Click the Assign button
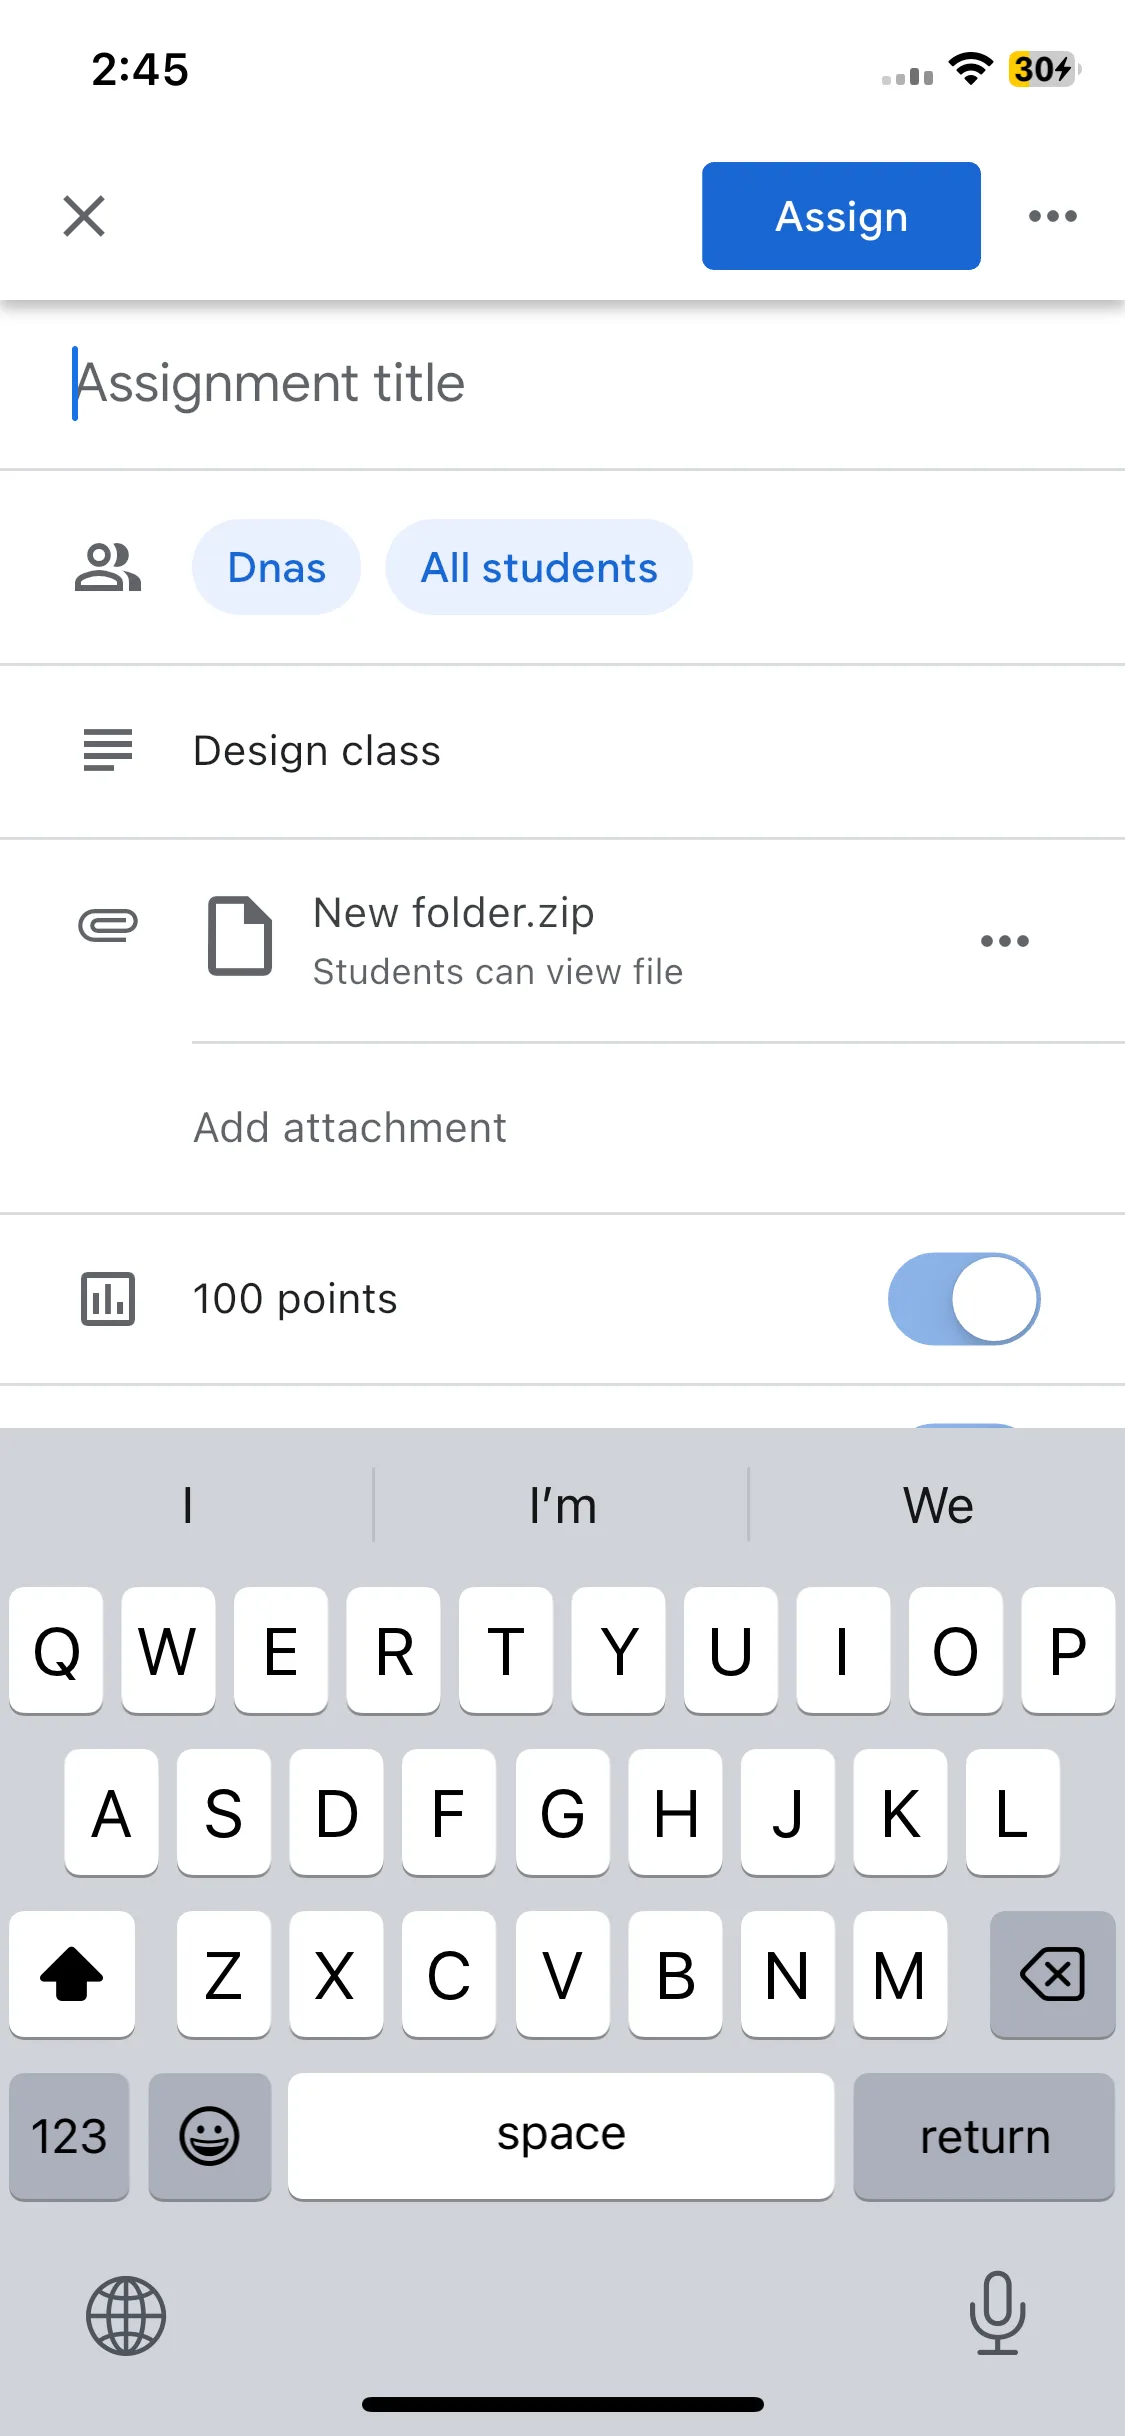This screenshot has width=1125, height=2436. 841,216
